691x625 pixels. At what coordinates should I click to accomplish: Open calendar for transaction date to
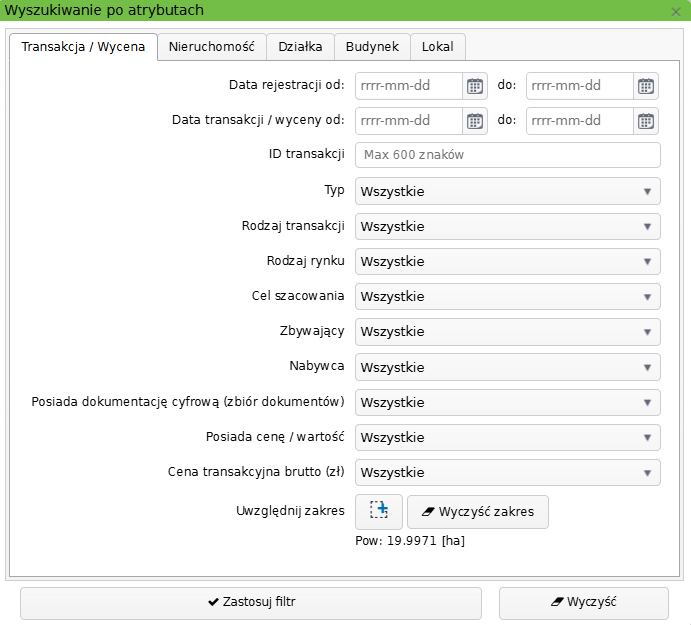pos(647,121)
